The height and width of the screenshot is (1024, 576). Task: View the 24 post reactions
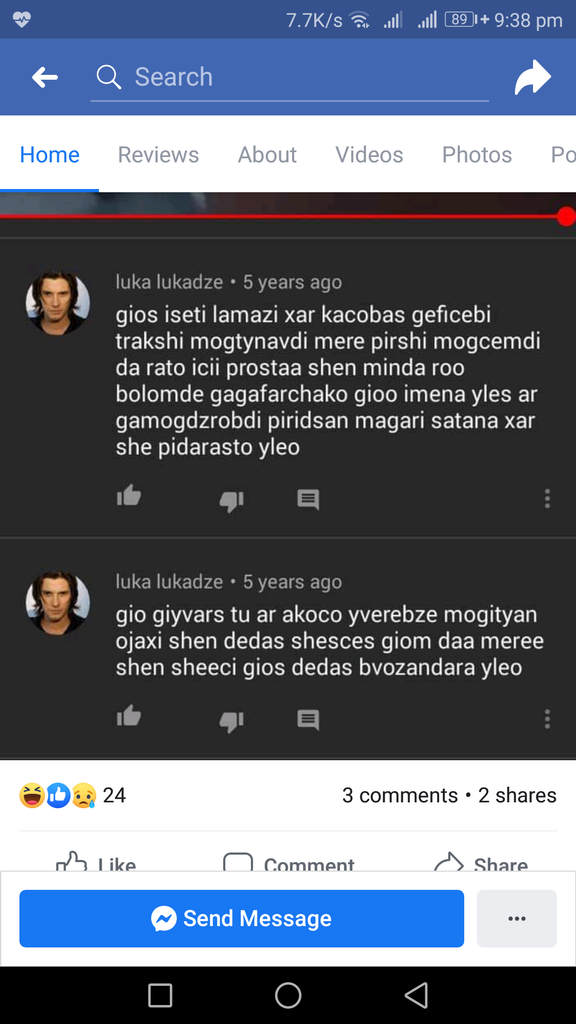point(72,795)
